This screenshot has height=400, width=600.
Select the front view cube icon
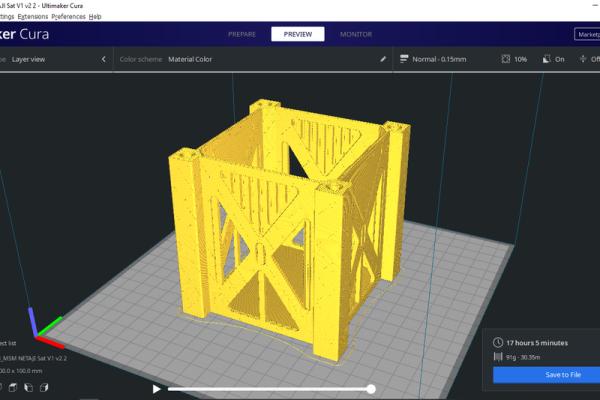(13, 387)
